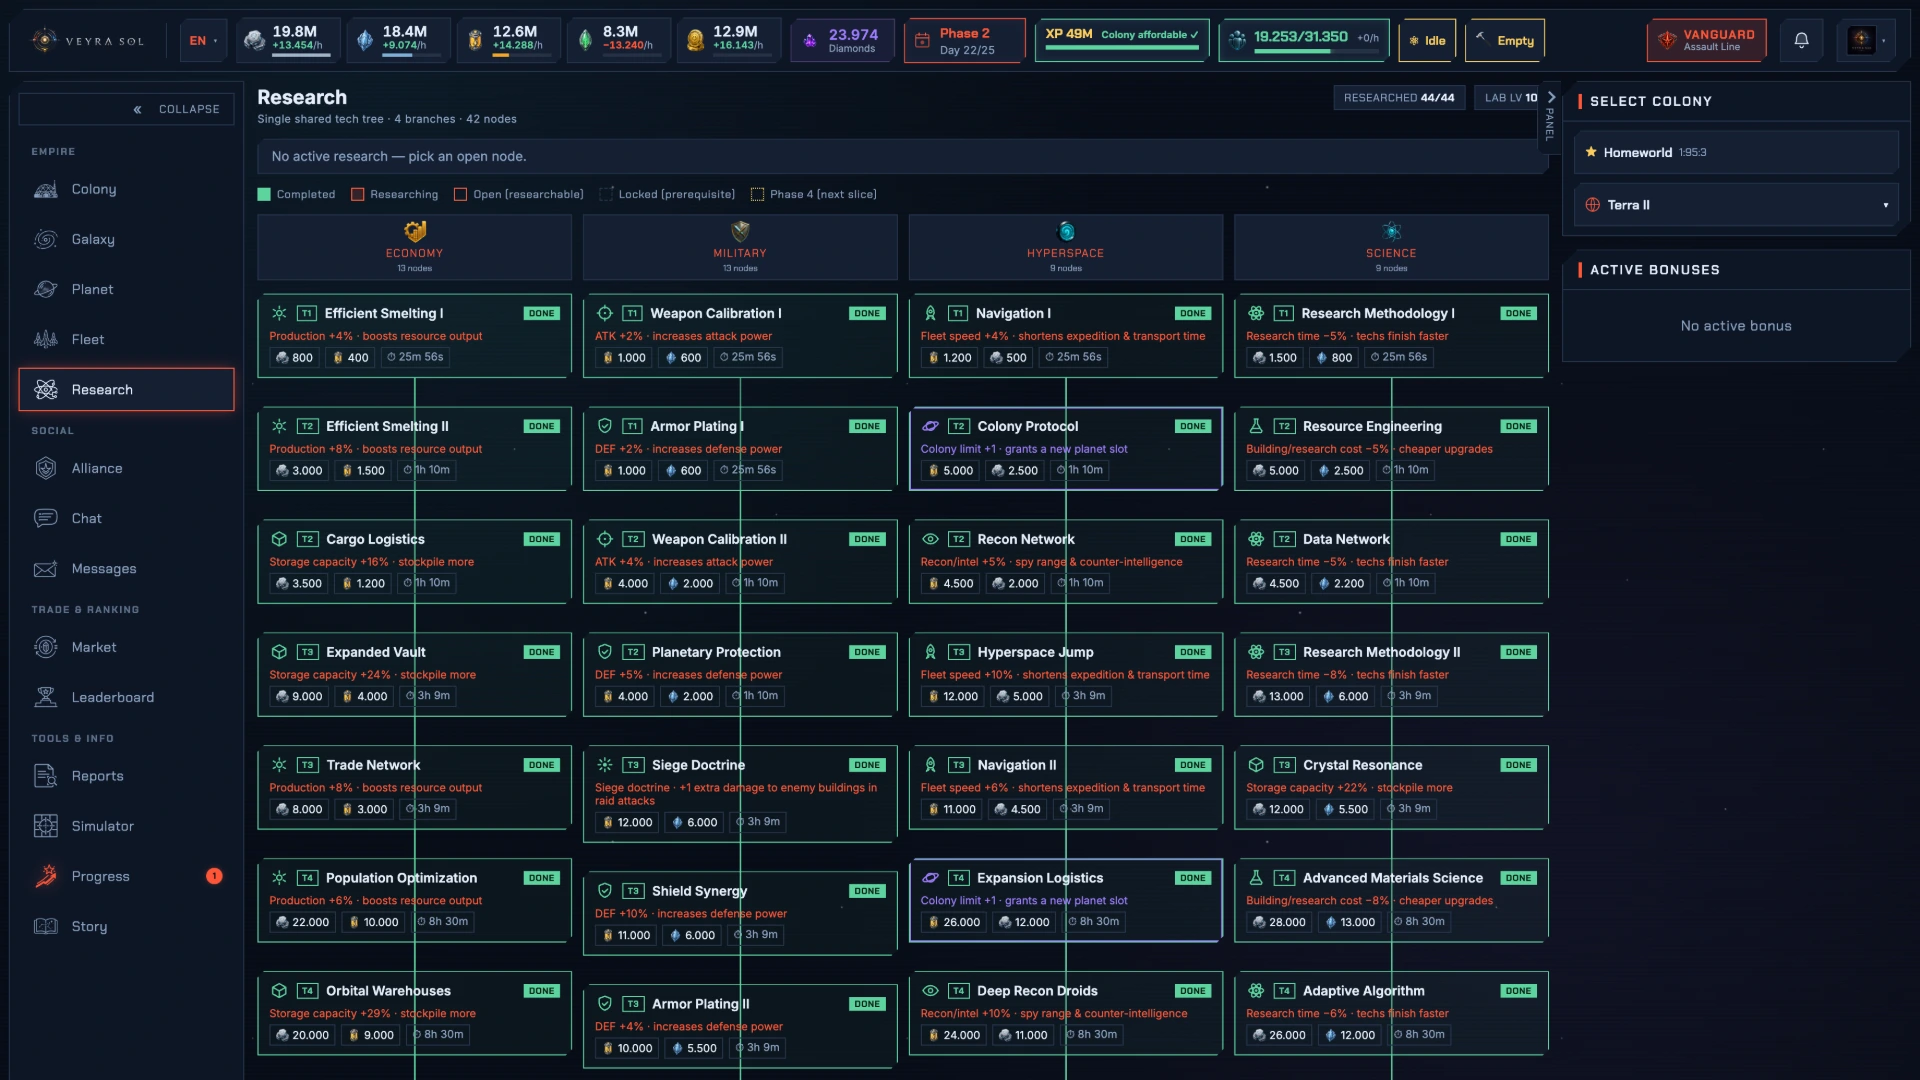The width and height of the screenshot is (1920, 1080).
Task: Open the Chat bubble icon
Action: [46, 519]
